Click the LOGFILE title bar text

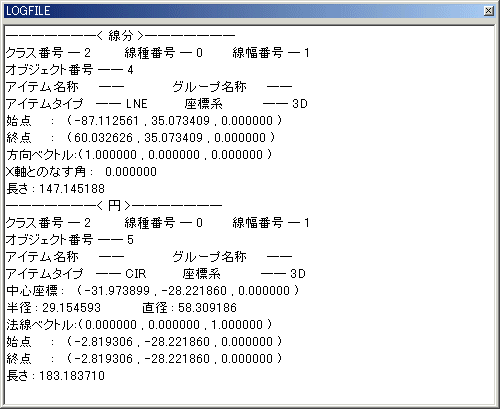point(28,11)
